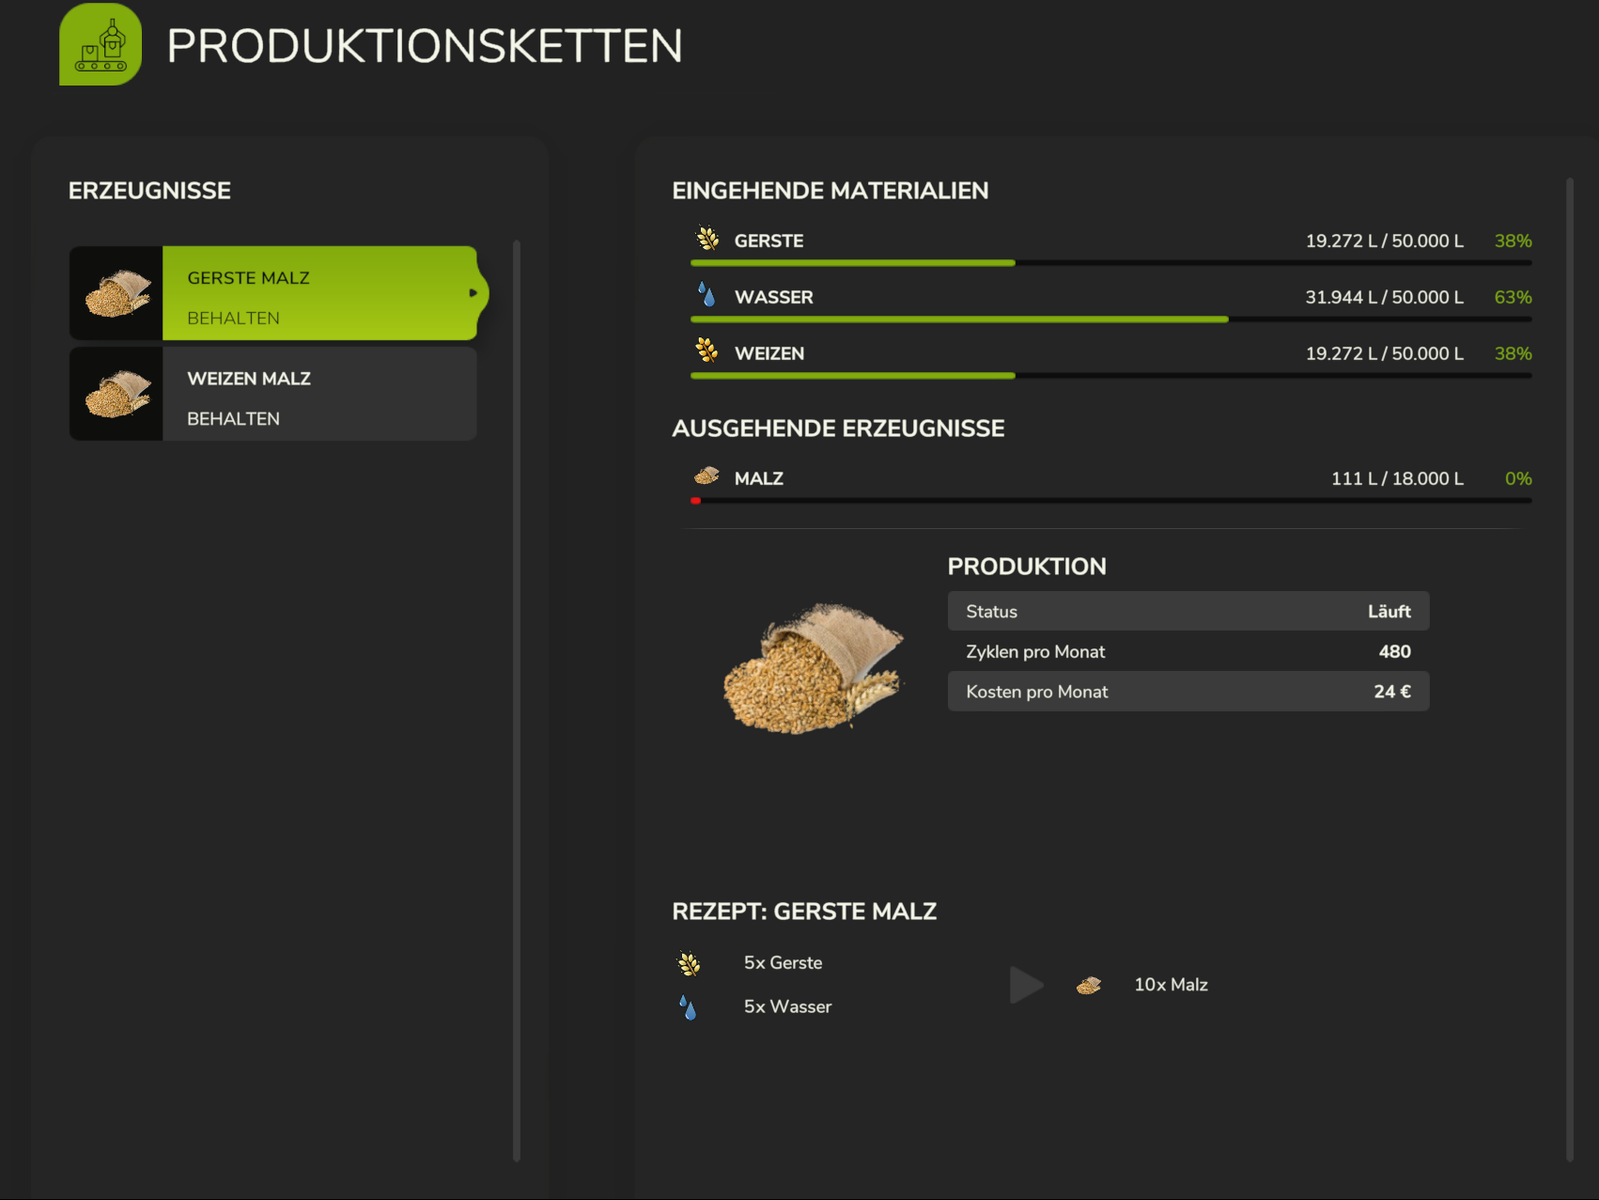
Task: Click the Malz output product icon
Action: pyautogui.click(x=707, y=476)
